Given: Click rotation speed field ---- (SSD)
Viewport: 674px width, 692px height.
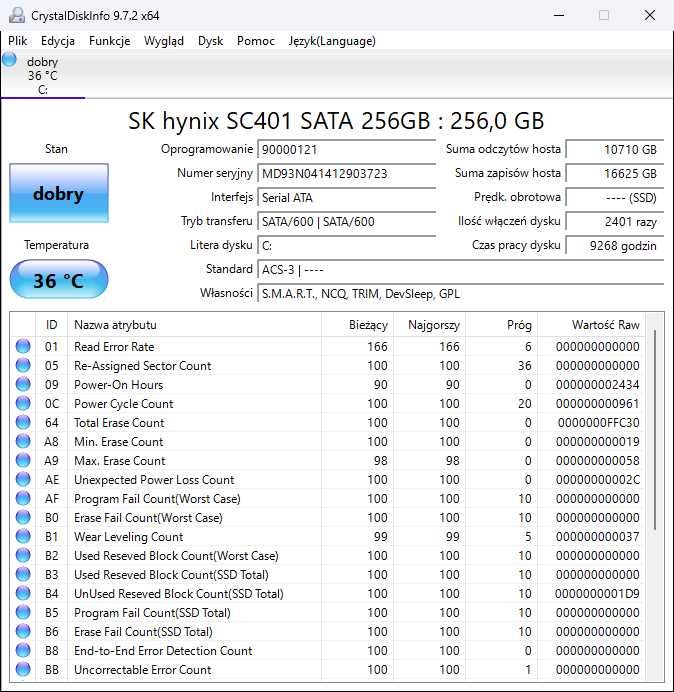Looking at the screenshot, I should pos(615,197).
